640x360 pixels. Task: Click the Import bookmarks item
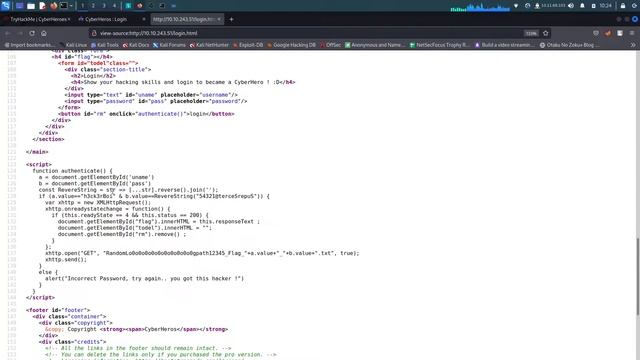29,45
